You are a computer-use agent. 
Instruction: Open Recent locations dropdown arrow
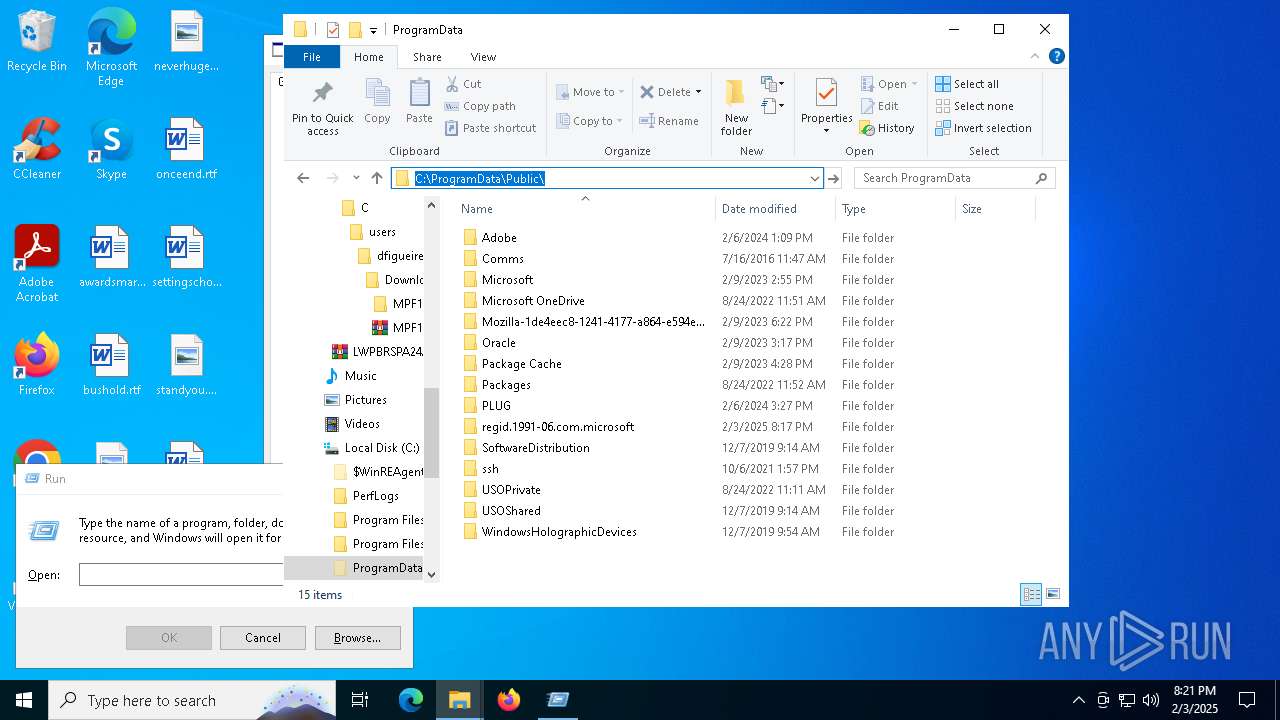pos(356,178)
